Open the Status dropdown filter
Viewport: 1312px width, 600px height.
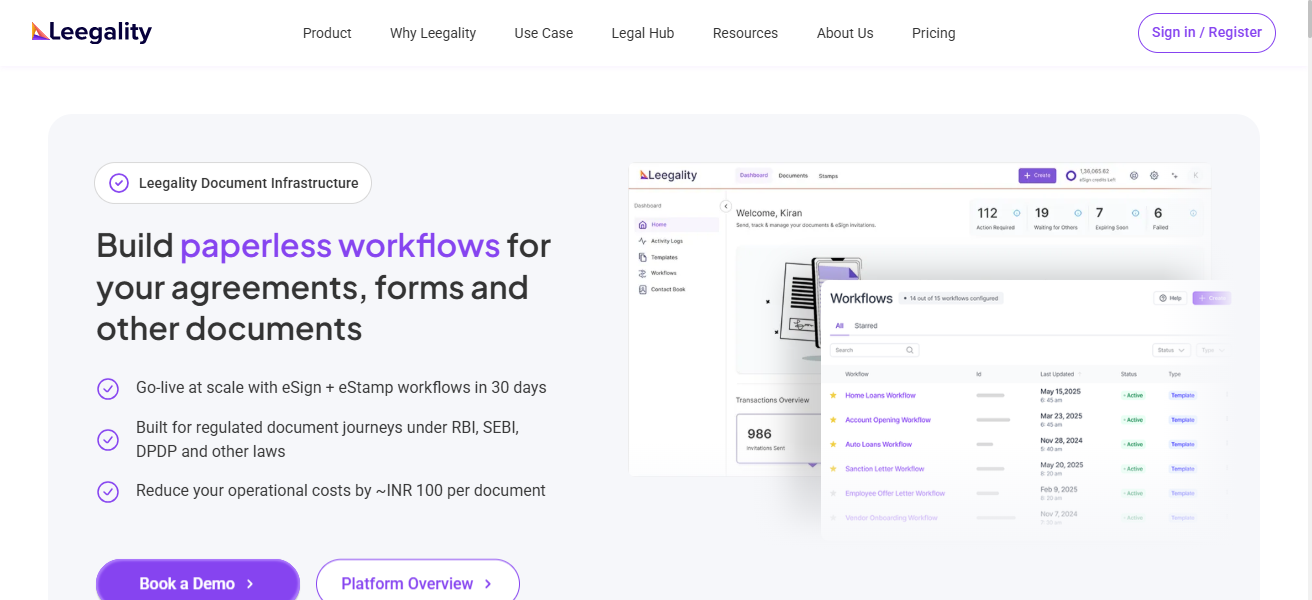1171,350
